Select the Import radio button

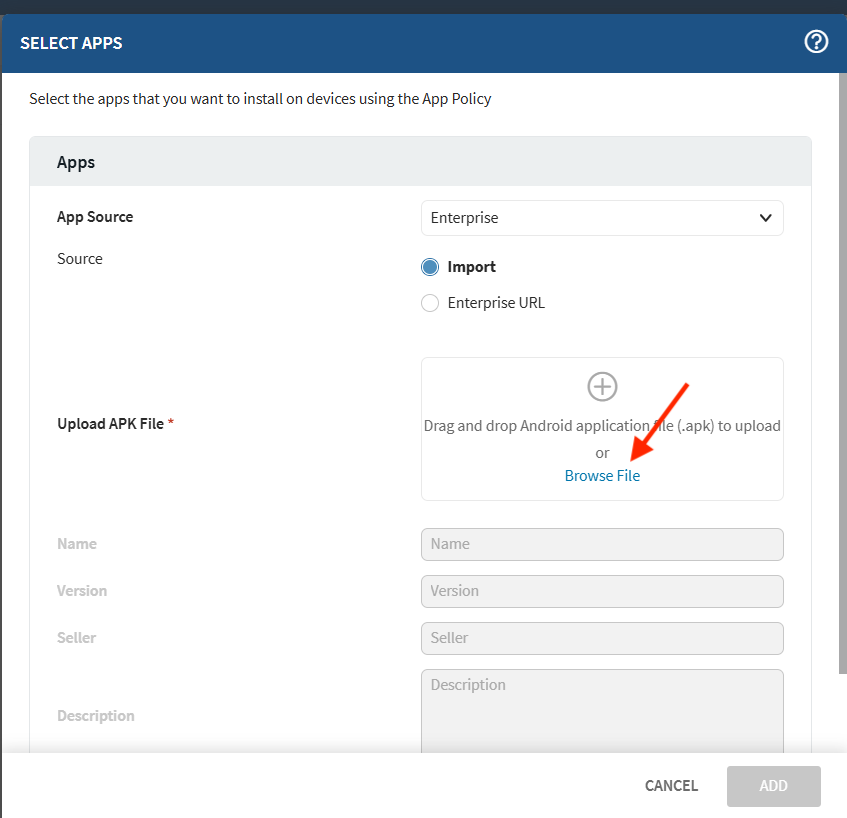pyautogui.click(x=430, y=267)
